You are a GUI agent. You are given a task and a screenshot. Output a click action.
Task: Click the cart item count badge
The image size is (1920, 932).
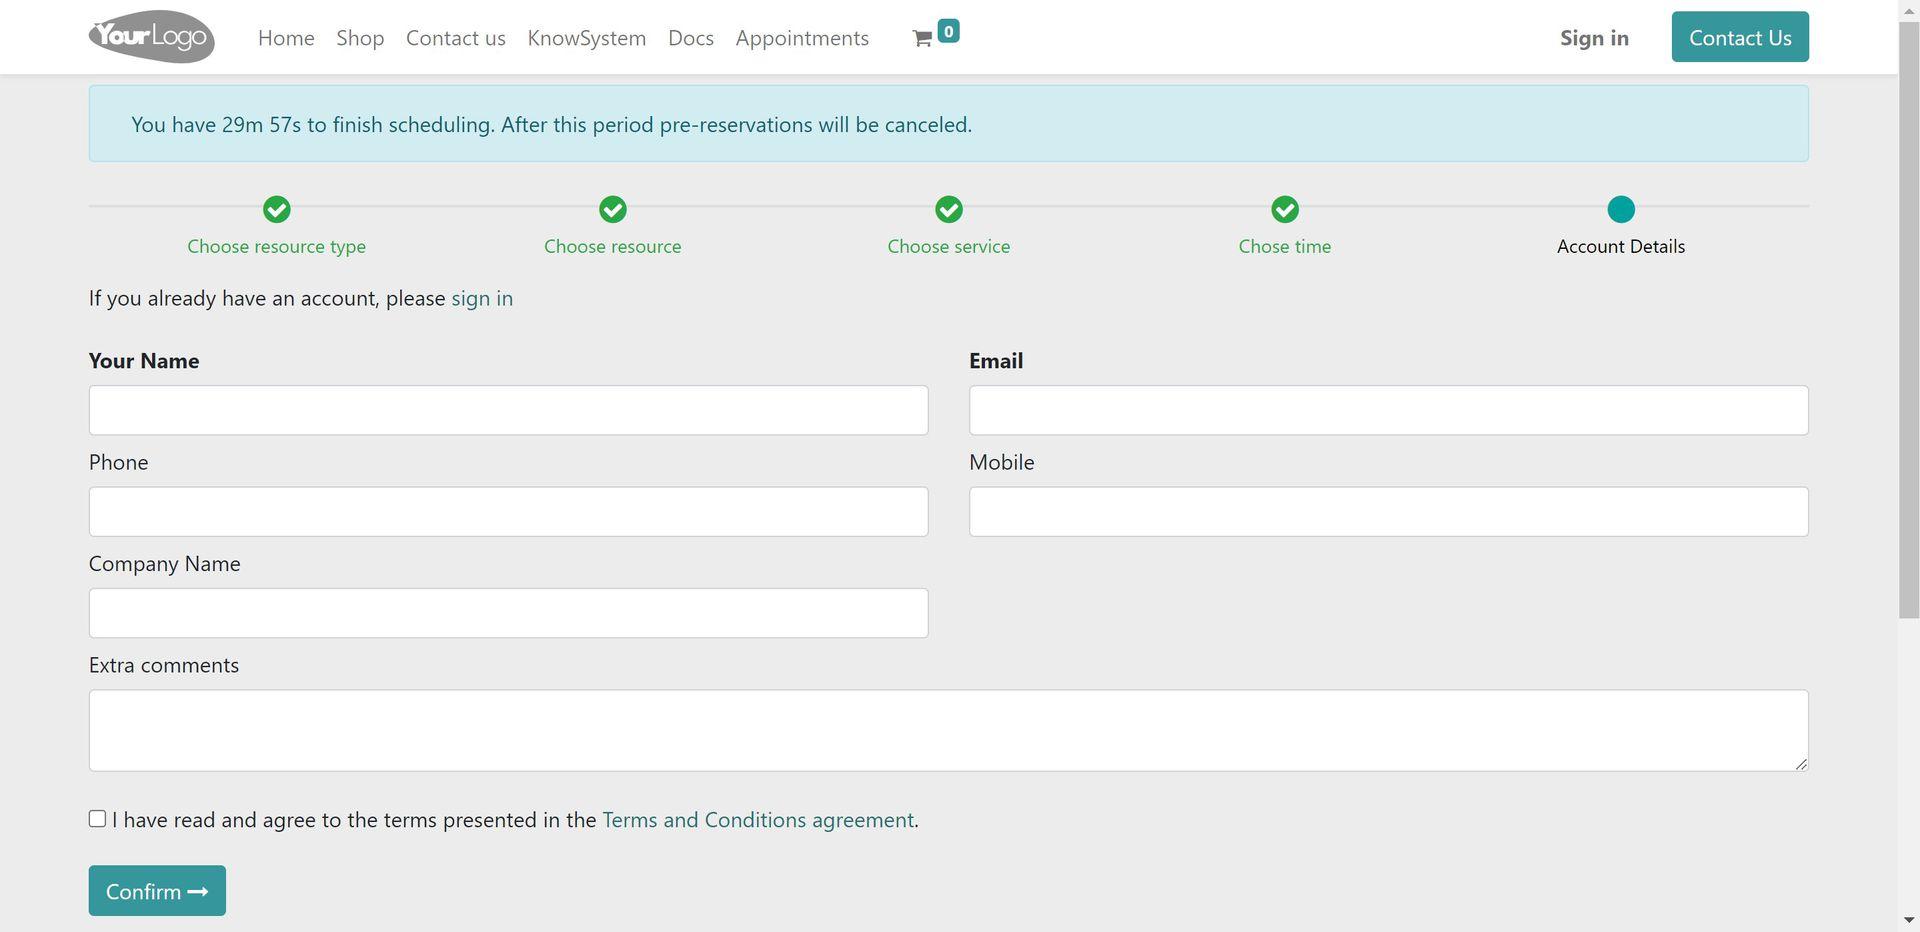948,31
